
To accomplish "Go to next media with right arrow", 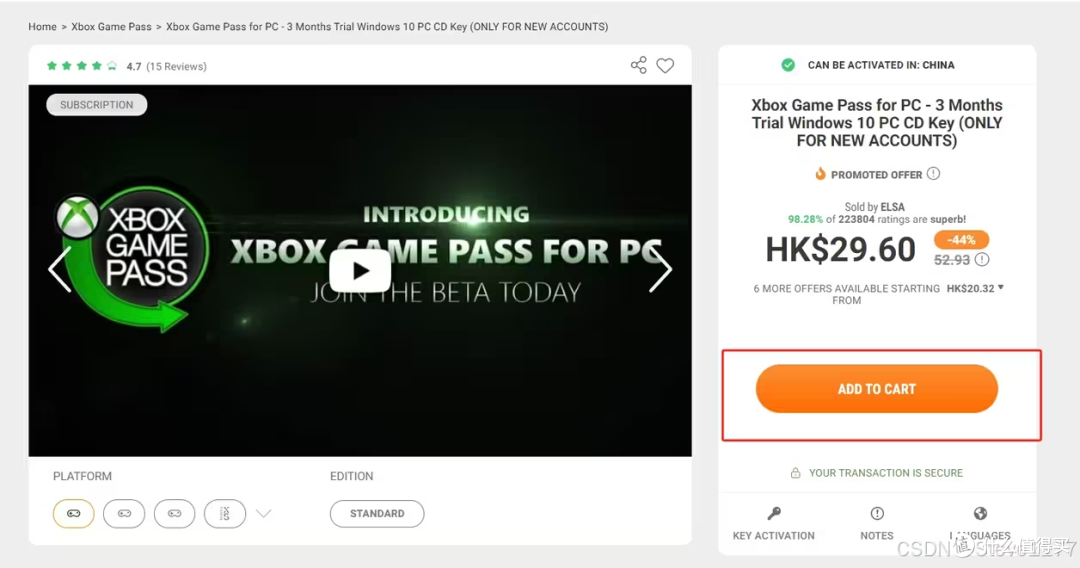I will 660,269.
